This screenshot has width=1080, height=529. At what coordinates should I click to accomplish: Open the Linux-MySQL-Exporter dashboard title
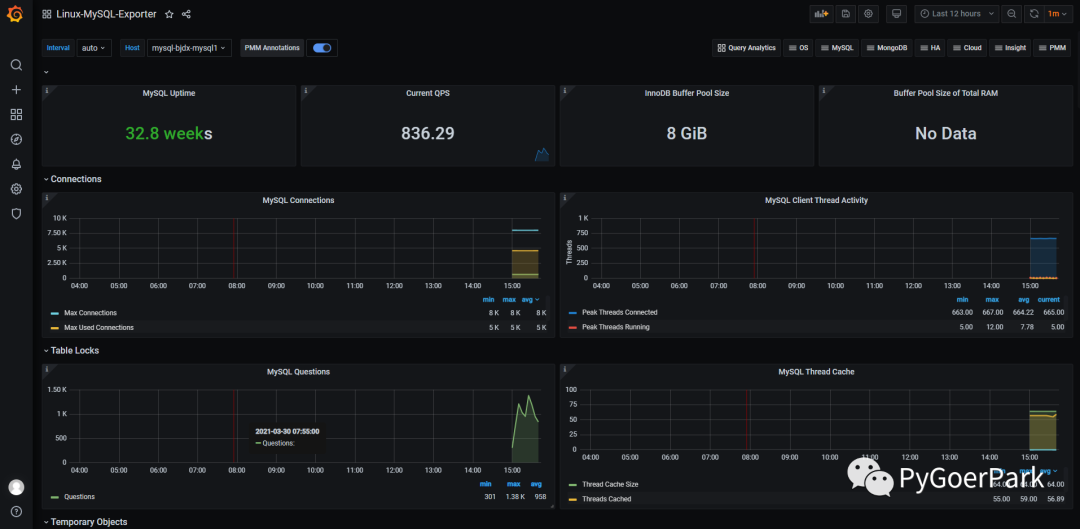[106, 14]
